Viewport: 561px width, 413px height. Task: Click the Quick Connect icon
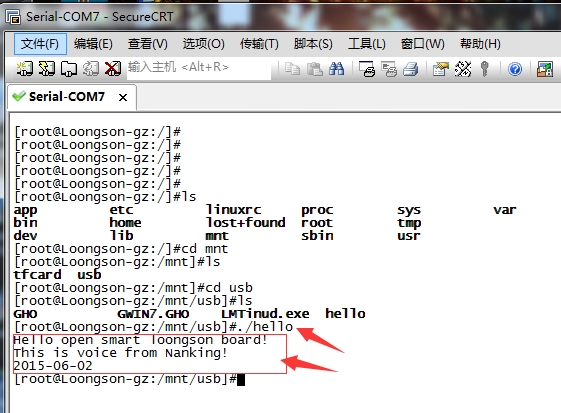tap(47, 68)
